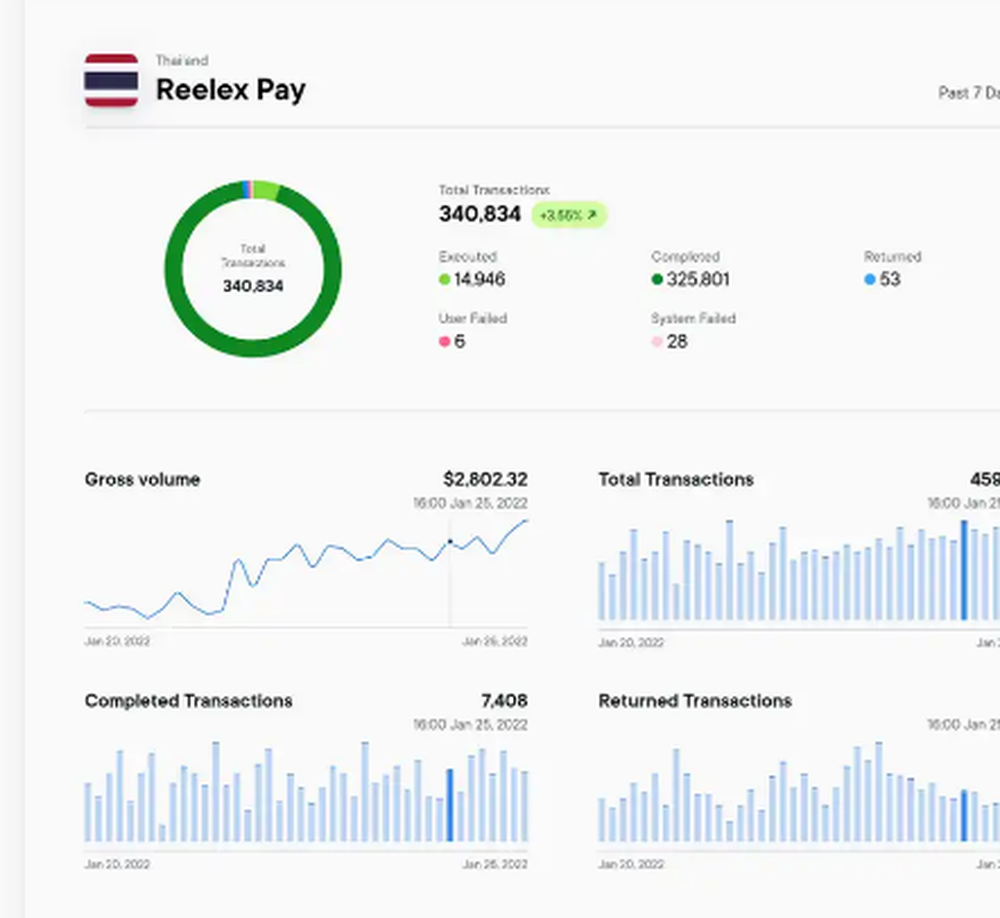1000x918 pixels.
Task: Click the donut chart total 340,834
Action: click(x=253, y=286)
